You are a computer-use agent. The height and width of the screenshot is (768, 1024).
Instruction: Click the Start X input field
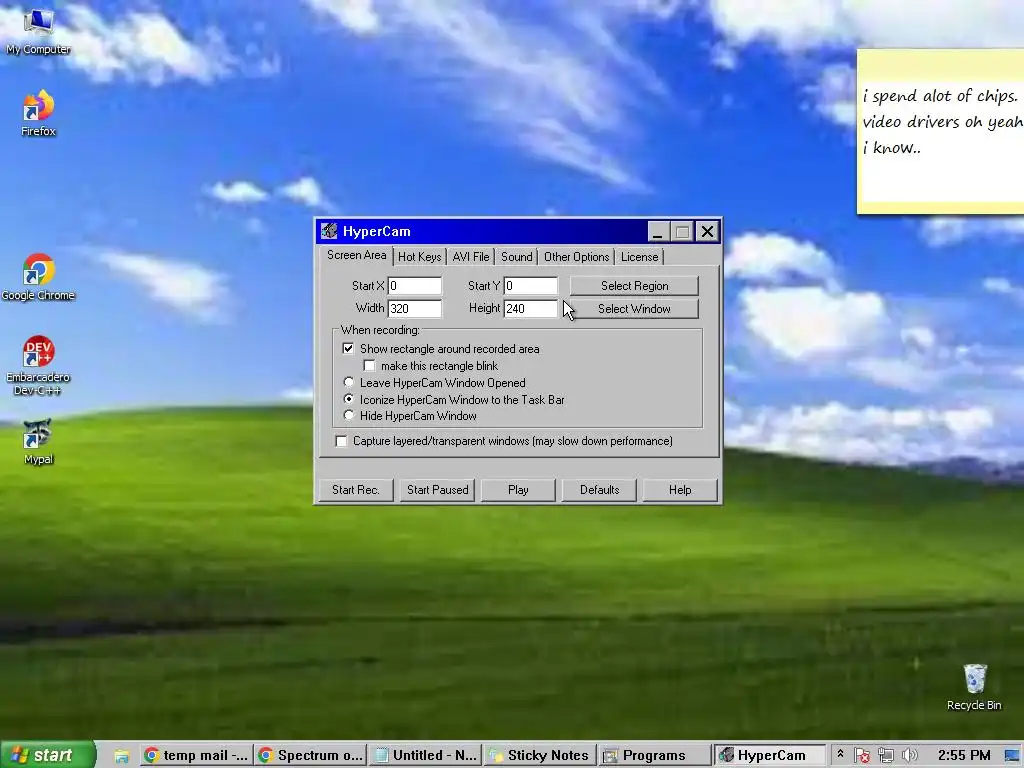[415, 286]
